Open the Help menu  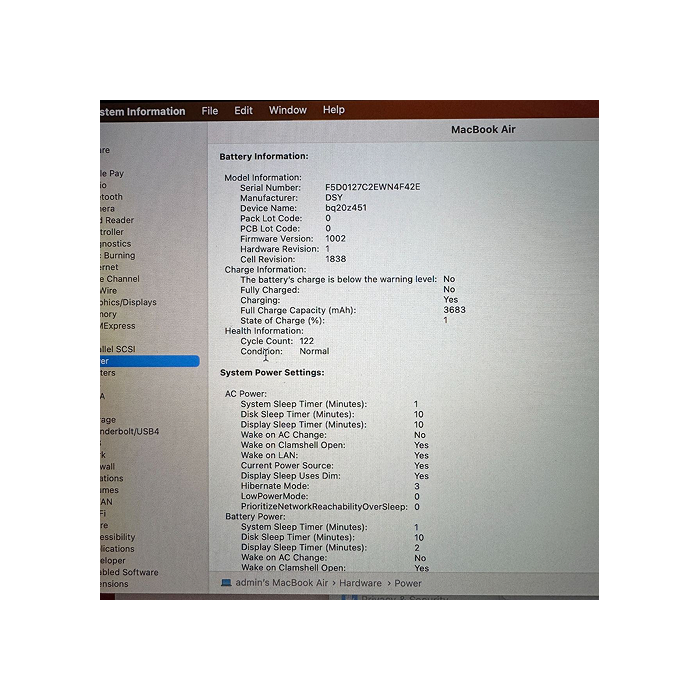click(x=333, y=109)
